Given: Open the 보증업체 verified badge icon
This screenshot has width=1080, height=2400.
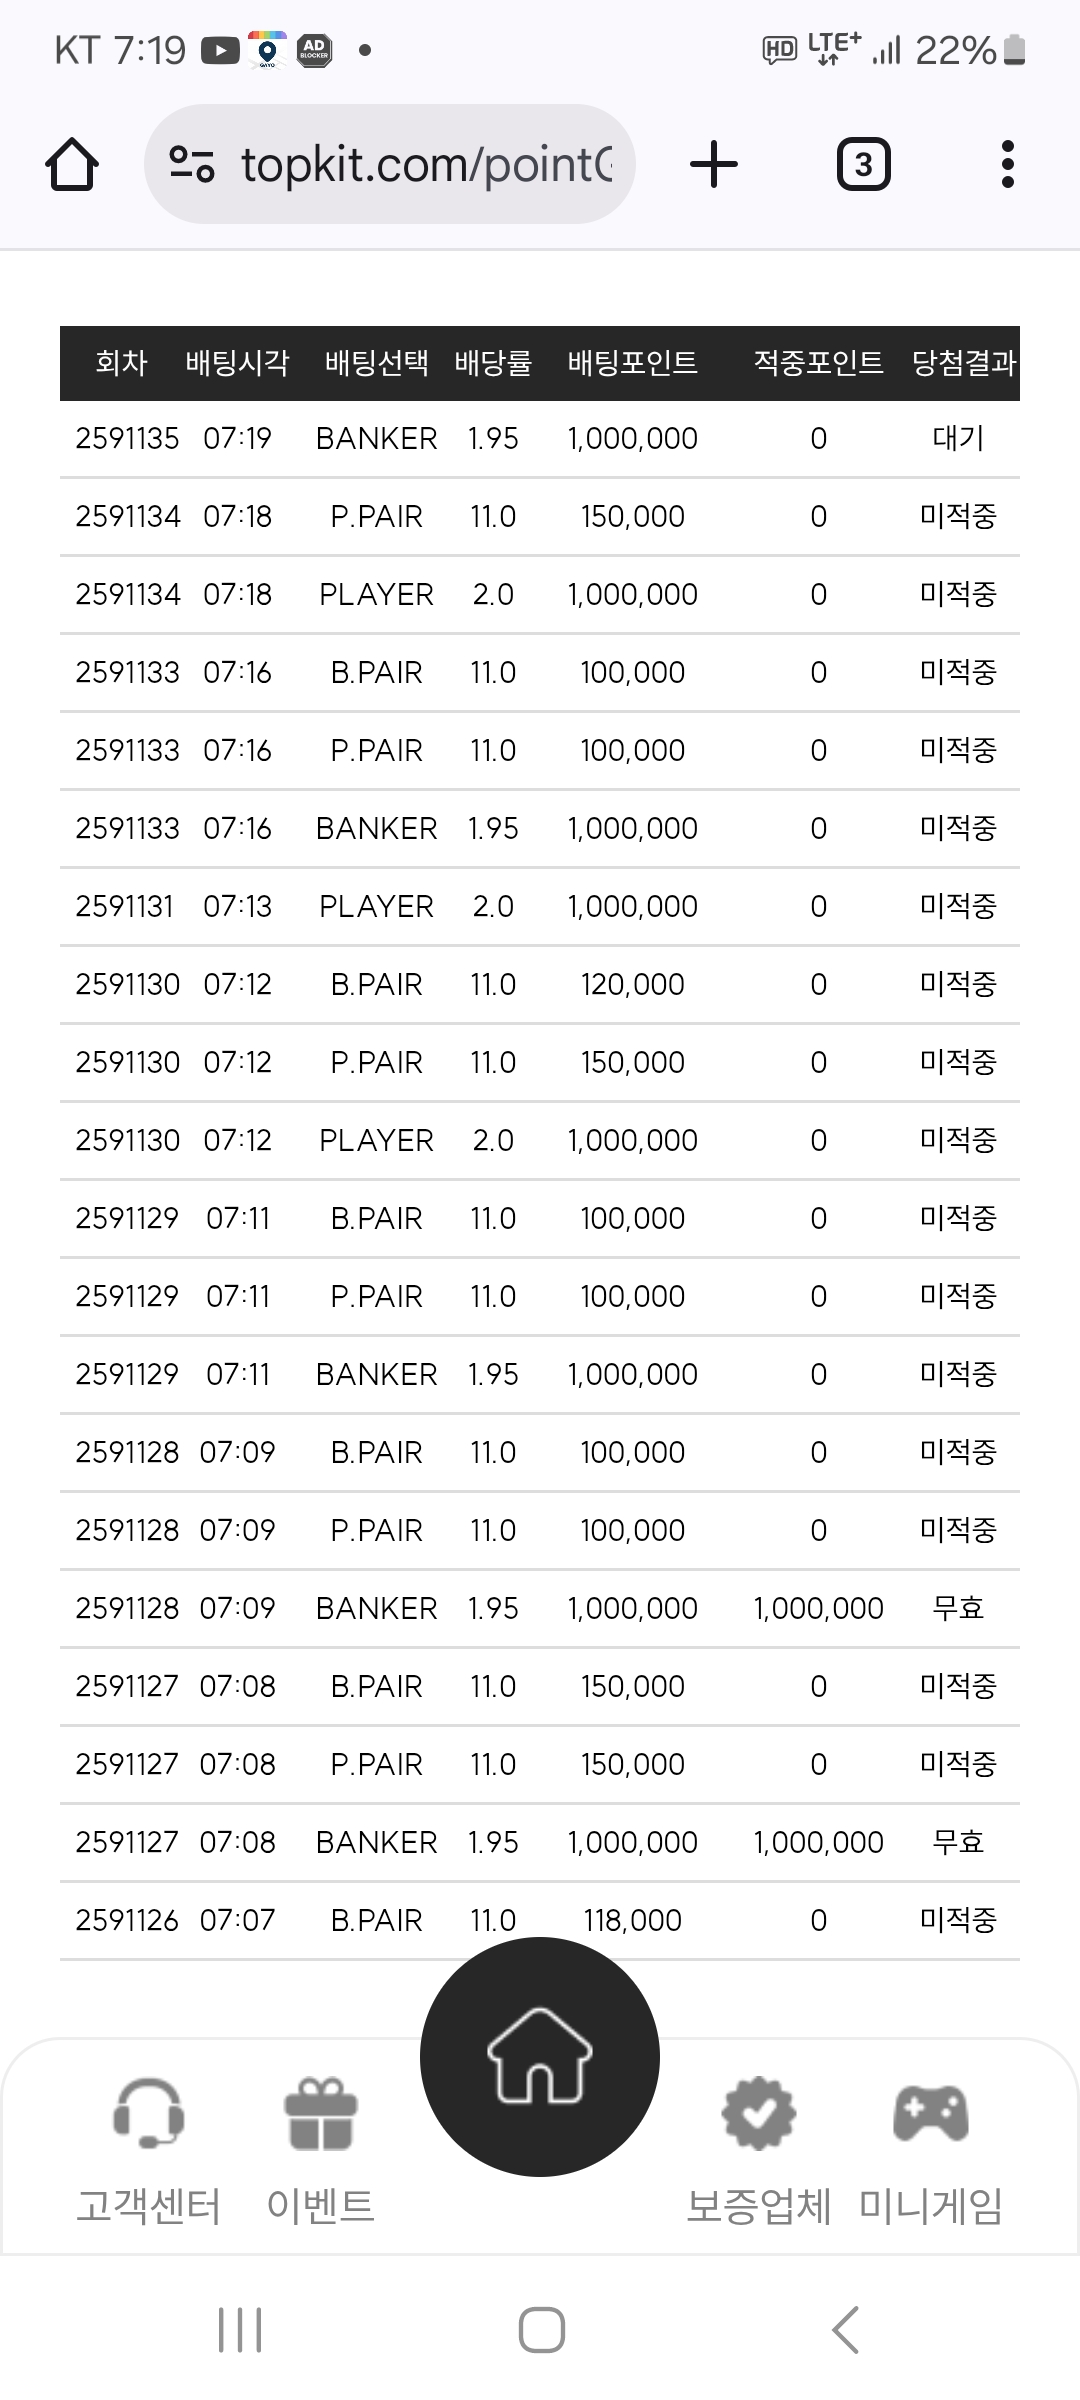Looking at the screenshot, I should (758, 2112).
